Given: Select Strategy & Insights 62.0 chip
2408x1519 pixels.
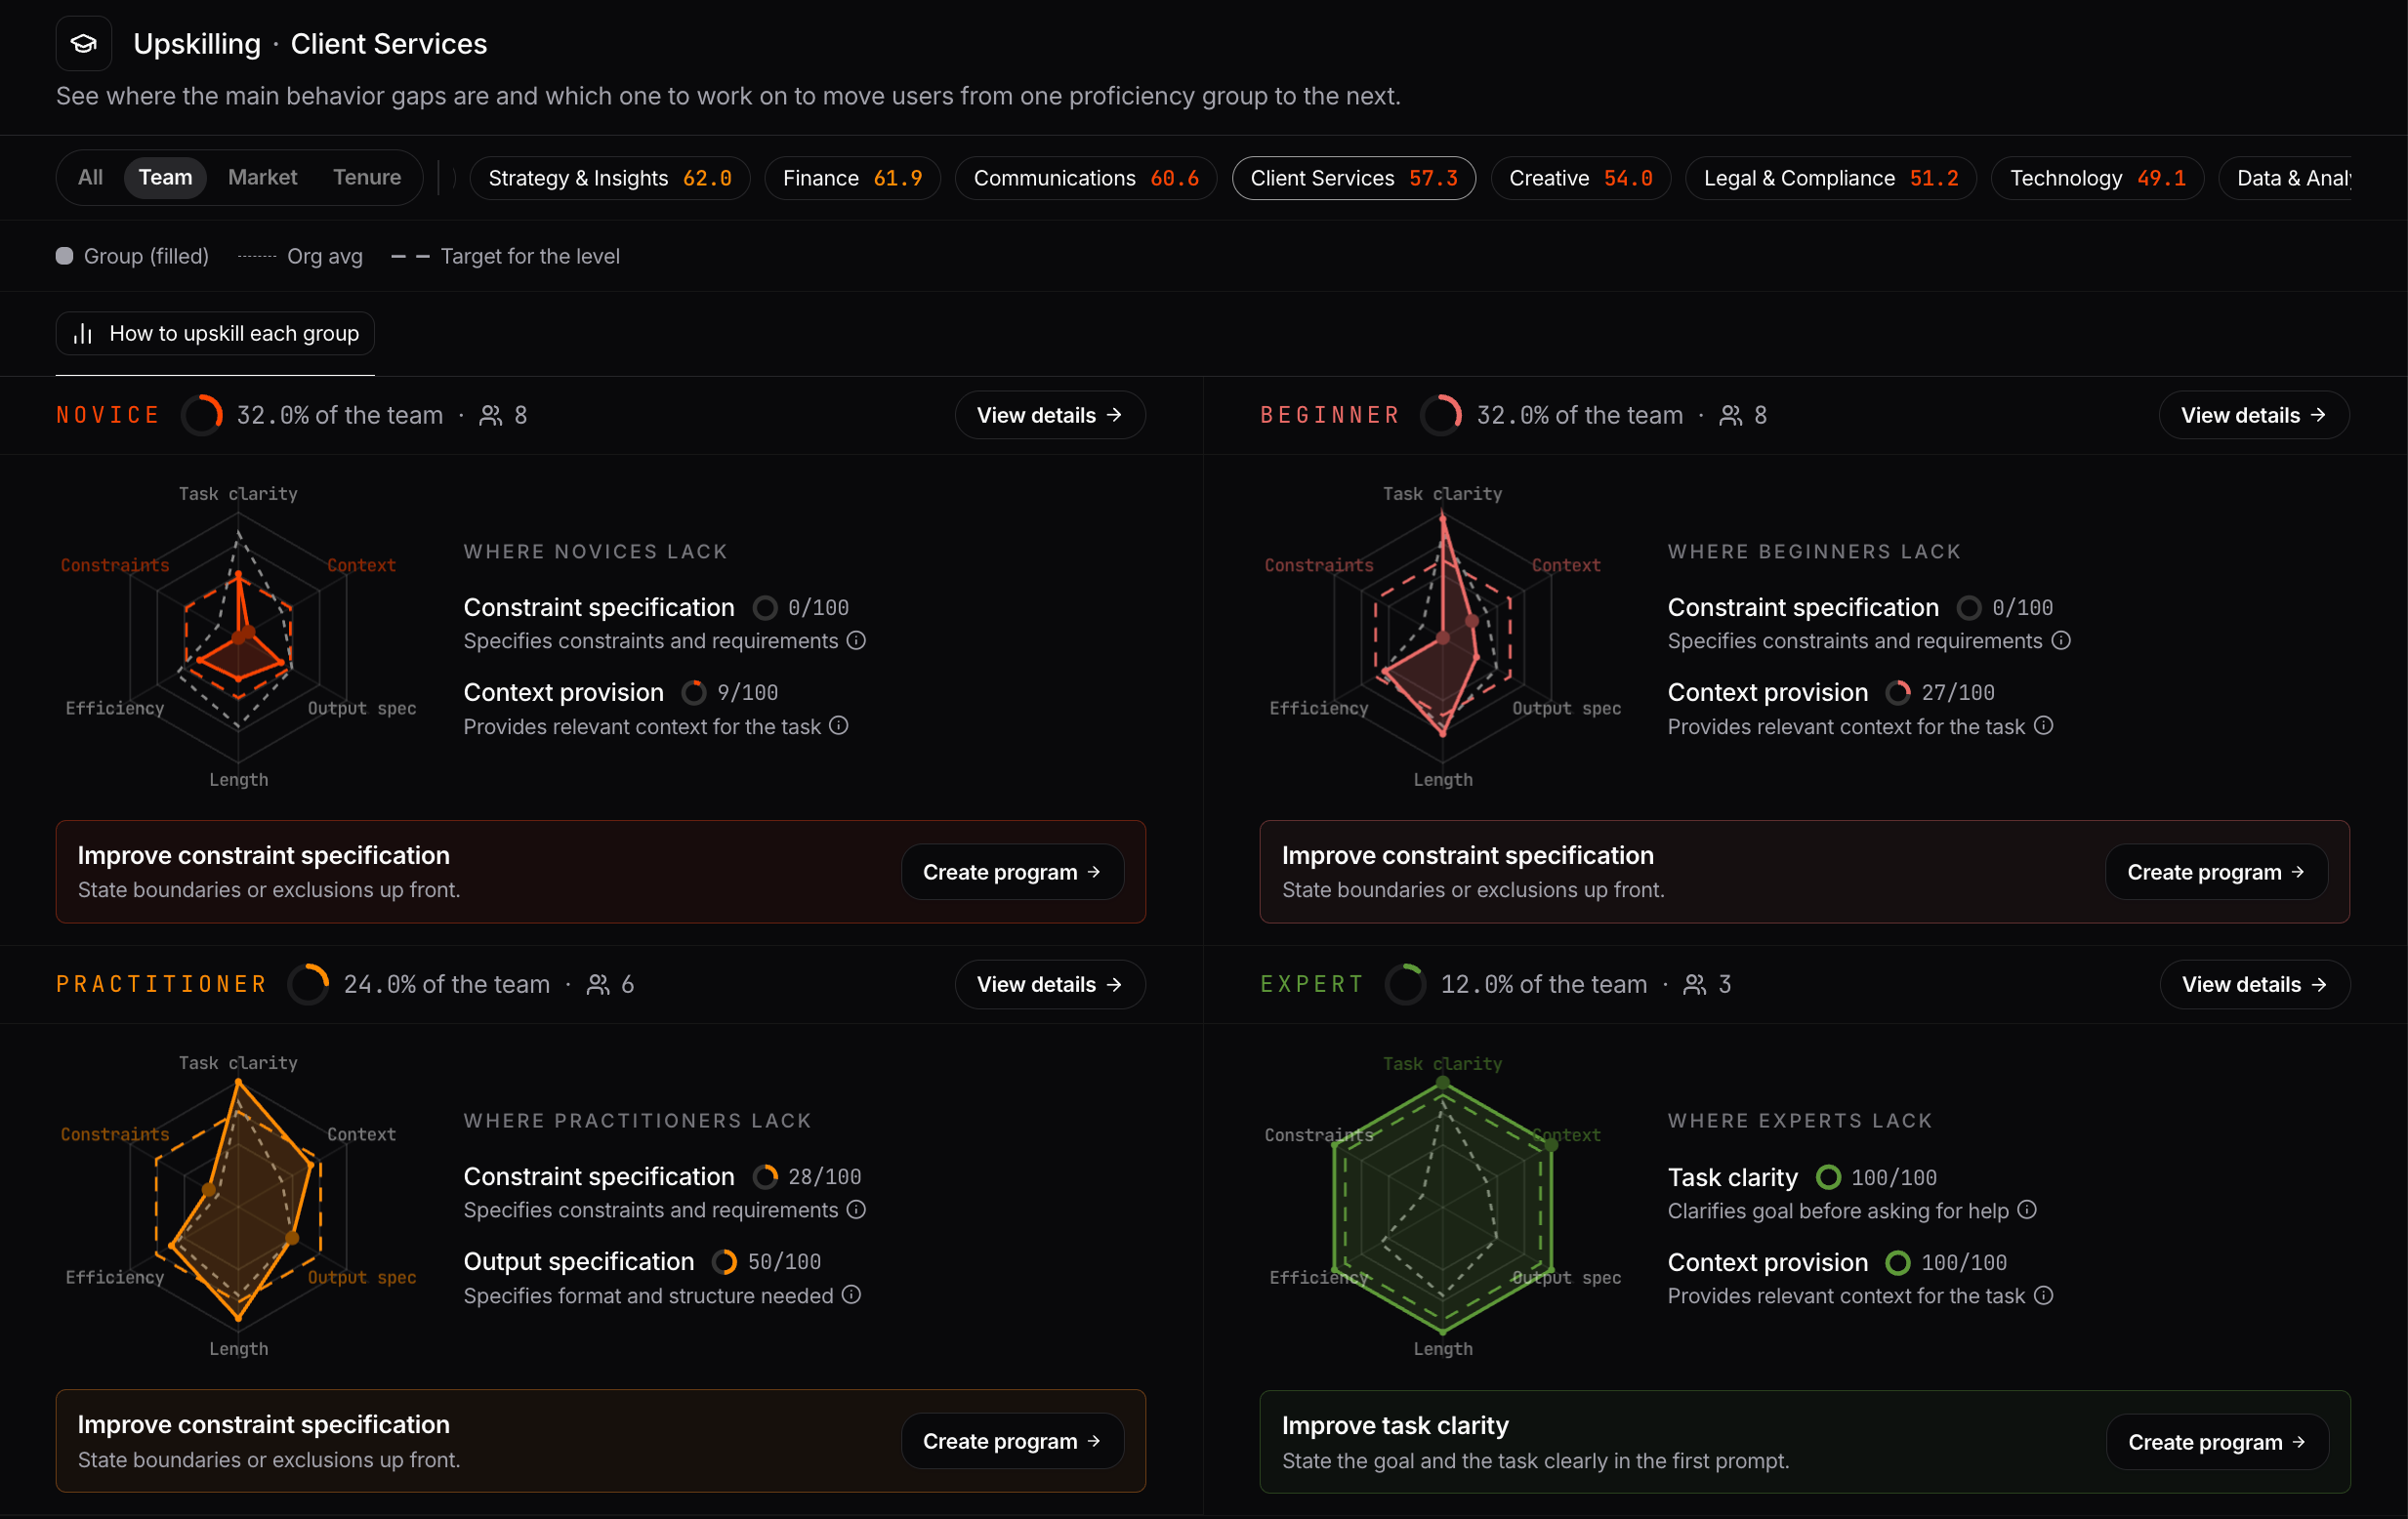Looking at the screenshot, I should point(610,178).
